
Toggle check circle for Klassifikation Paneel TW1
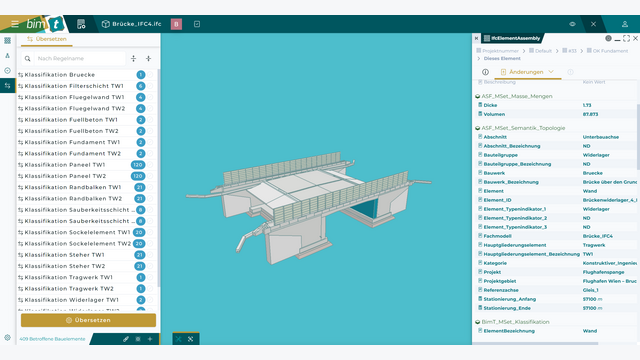click(150, 165)
